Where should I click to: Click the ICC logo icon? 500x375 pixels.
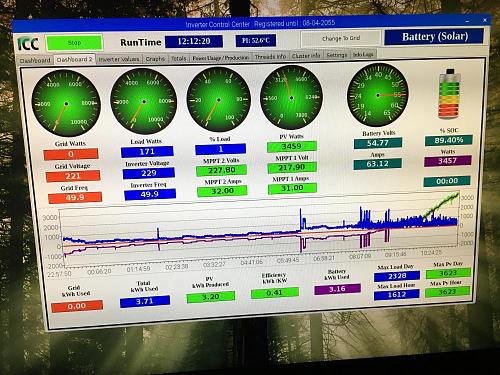(28, 44)
